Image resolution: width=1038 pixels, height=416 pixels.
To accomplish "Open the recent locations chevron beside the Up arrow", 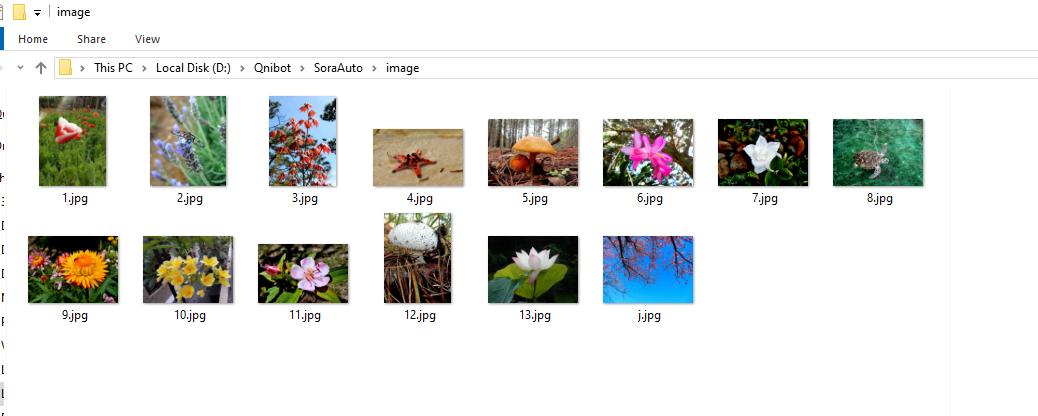I will [20, 68].
